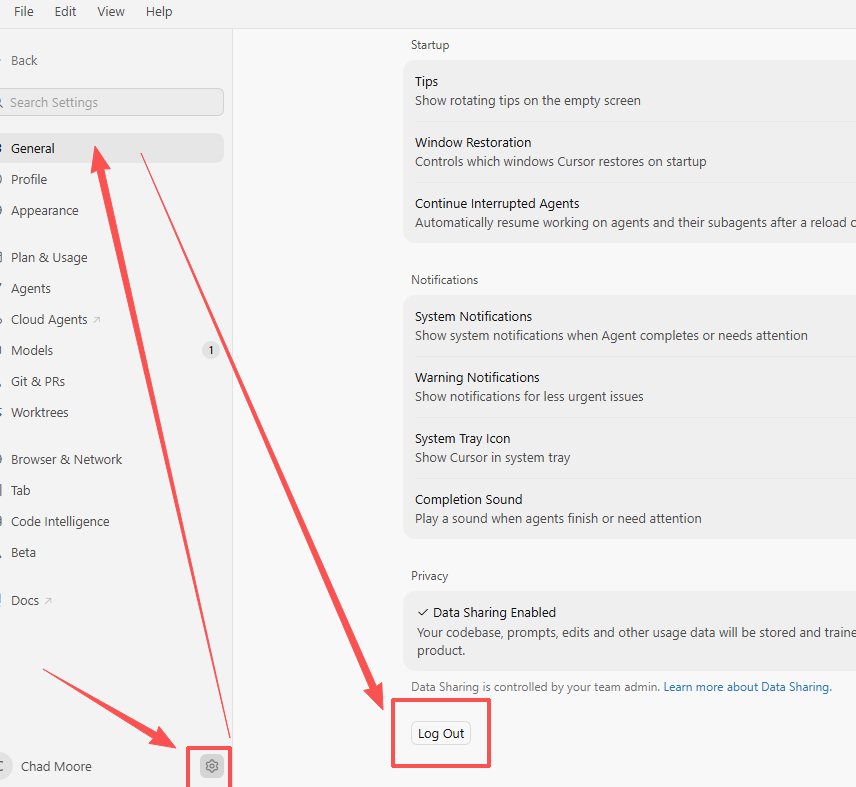The height and width of the screenshot is (787, 856).
Task: Click the Completion Sound setting row
Action: click(629, 509)
